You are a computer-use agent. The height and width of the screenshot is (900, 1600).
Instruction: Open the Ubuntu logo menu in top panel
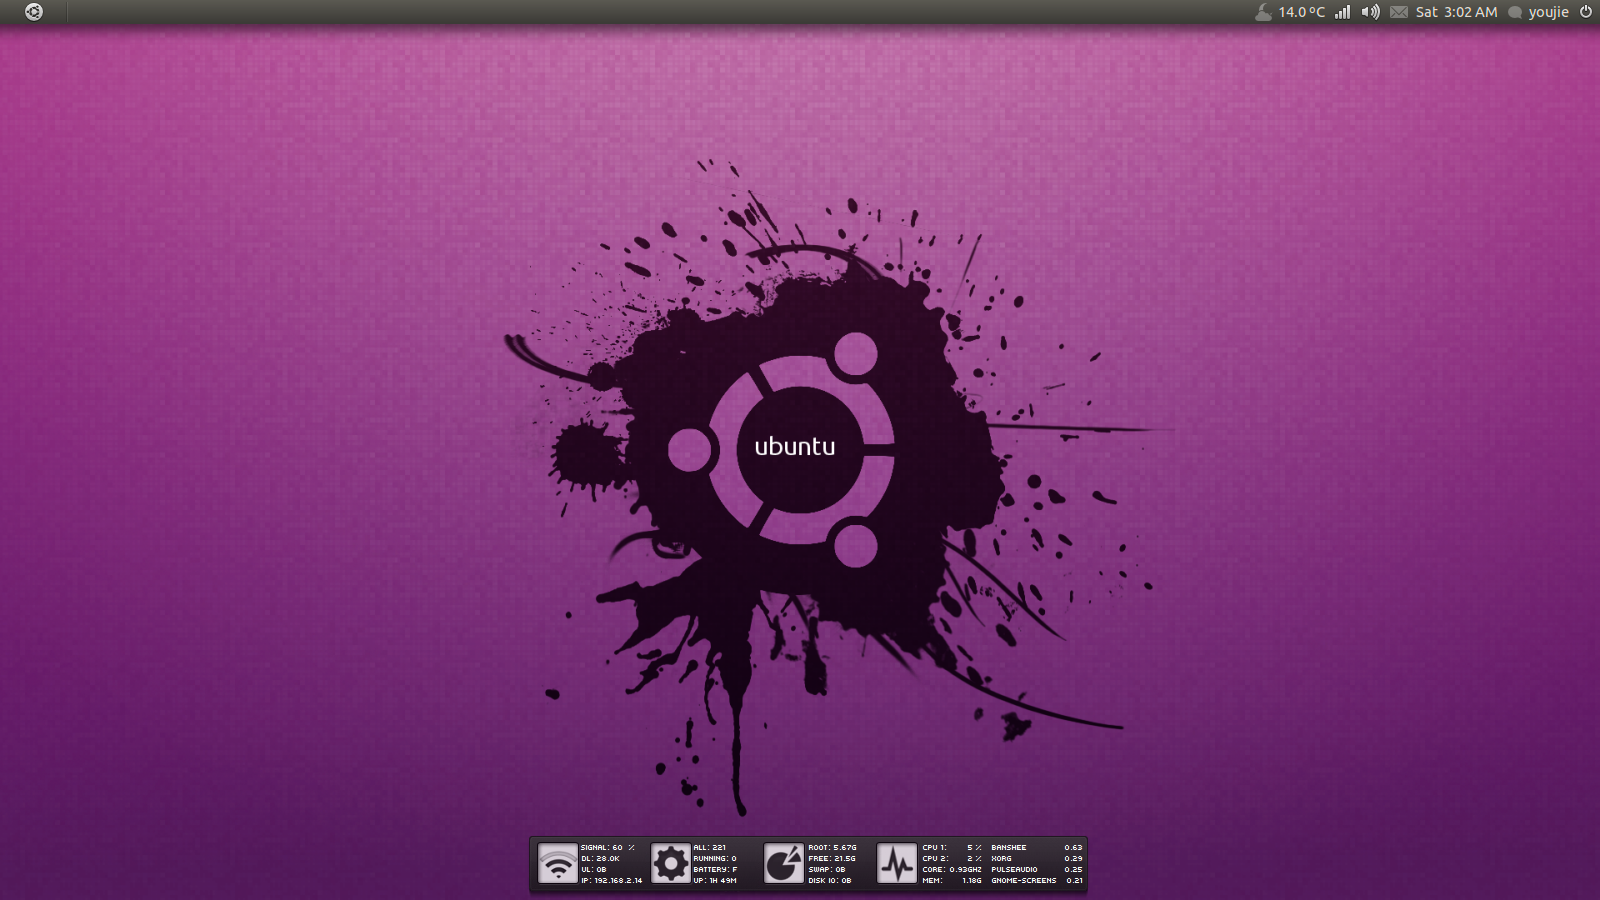coord(34,12)
